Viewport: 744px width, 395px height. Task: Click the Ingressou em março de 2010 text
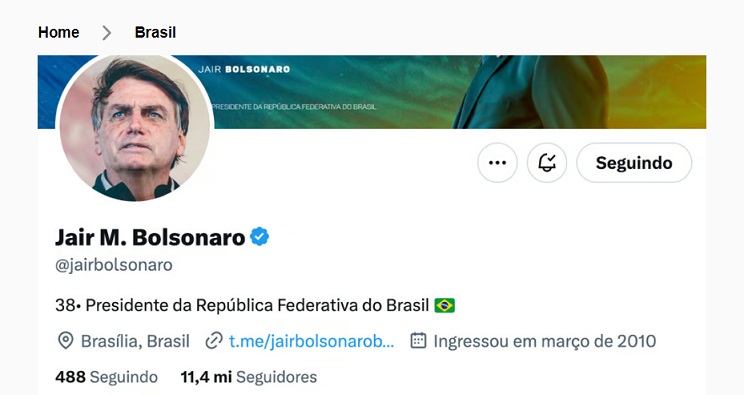(545, 341)
